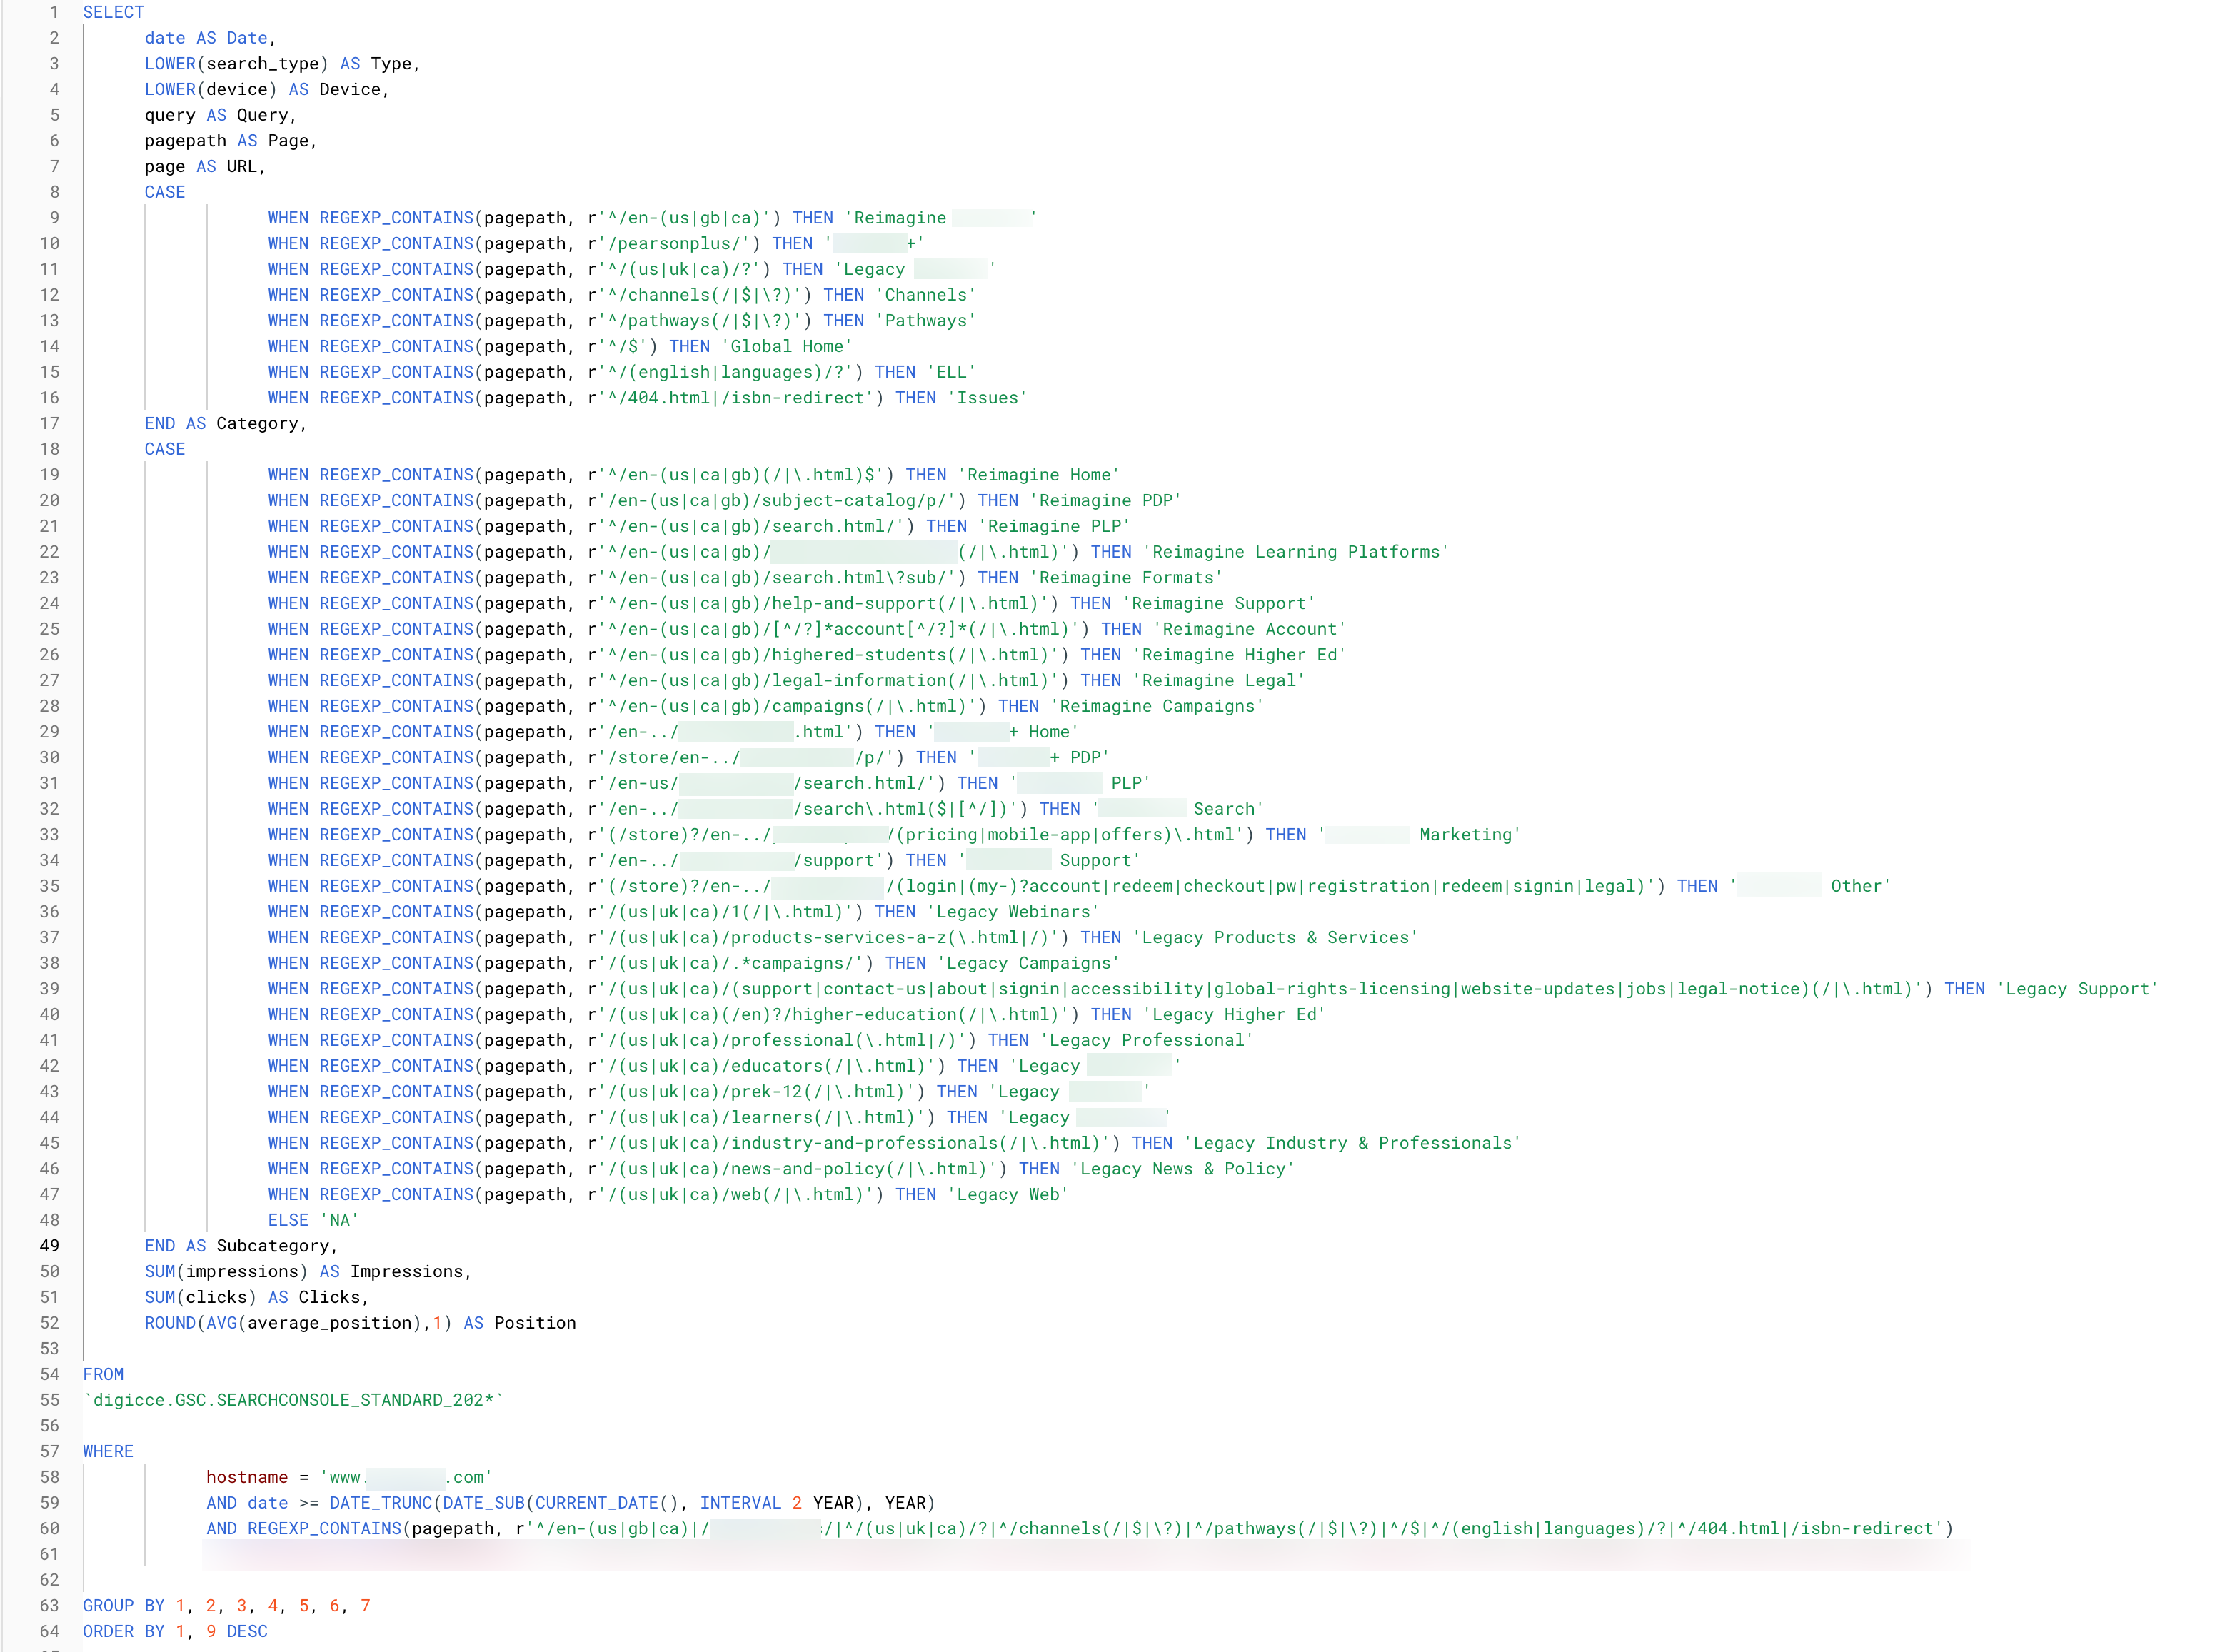This screenshot has width=2225, height=1652.
Task: Place cursor on the FROM keyword
Action: point(103,1374)
